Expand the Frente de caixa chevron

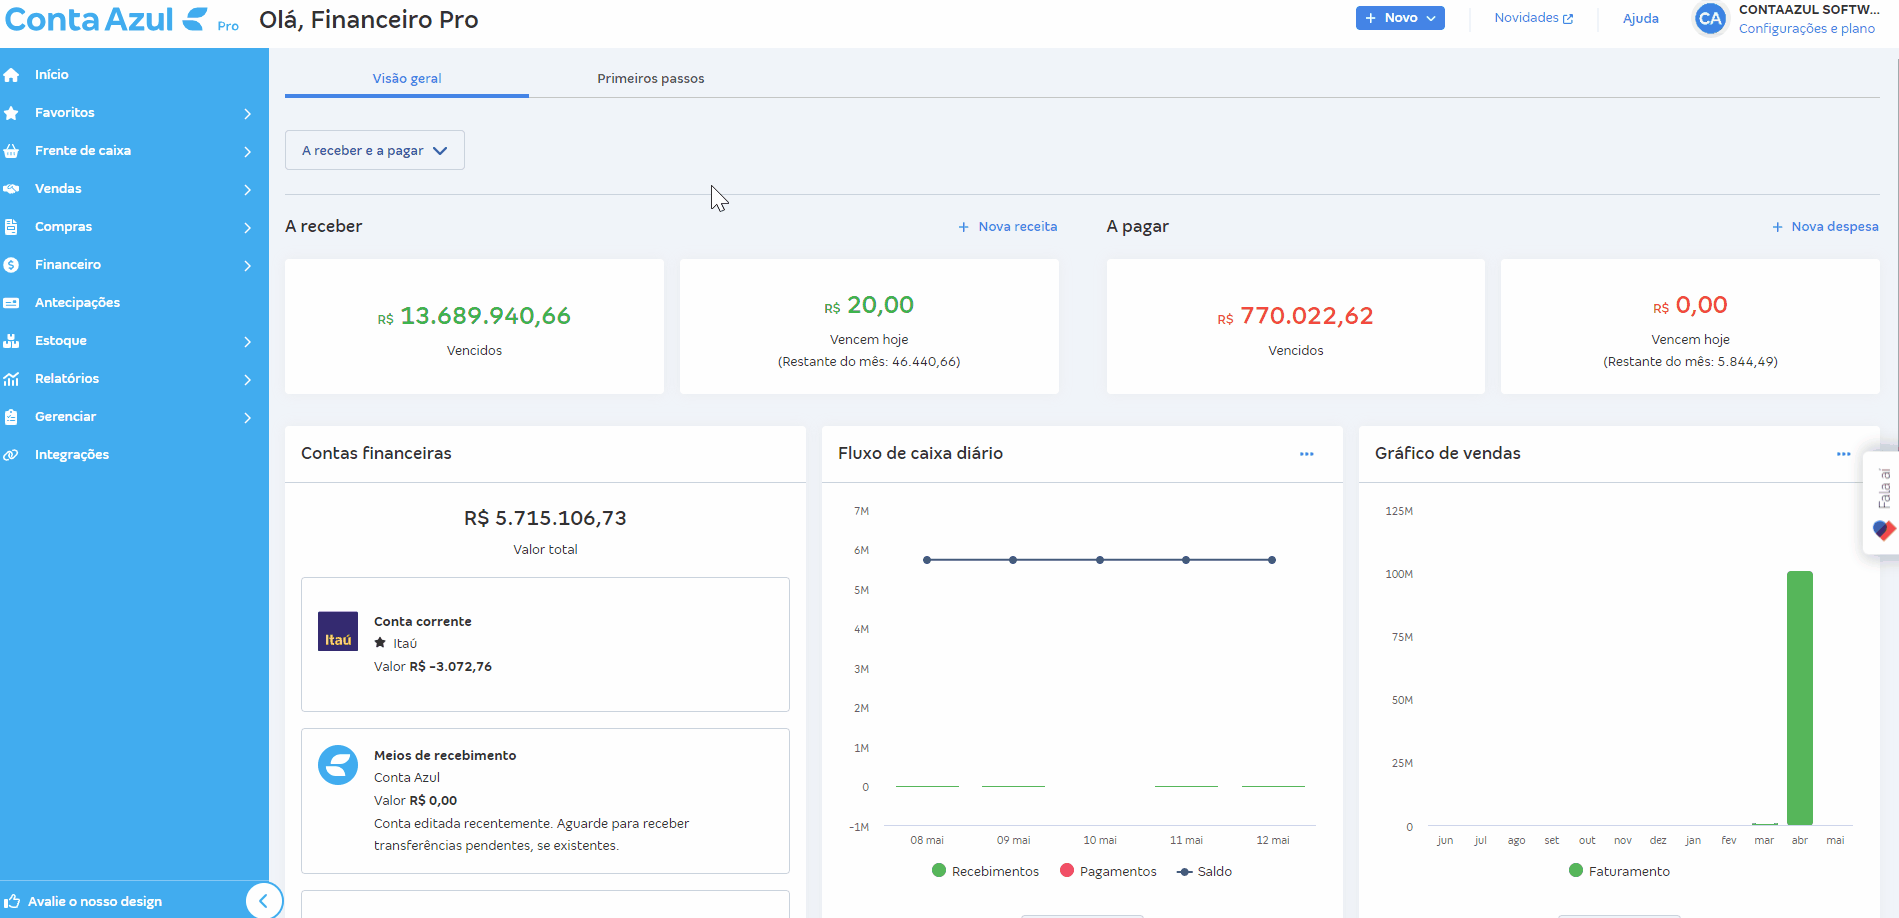[247, 152]
